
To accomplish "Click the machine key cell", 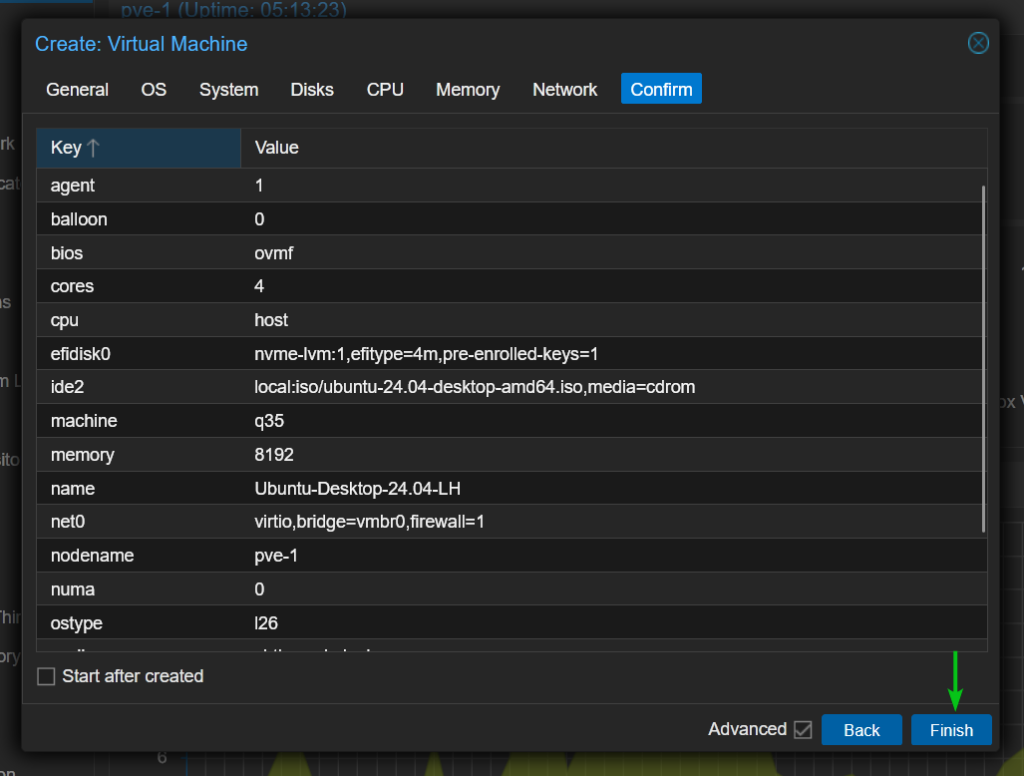I will pyautogui.click(x=84, y=421).
